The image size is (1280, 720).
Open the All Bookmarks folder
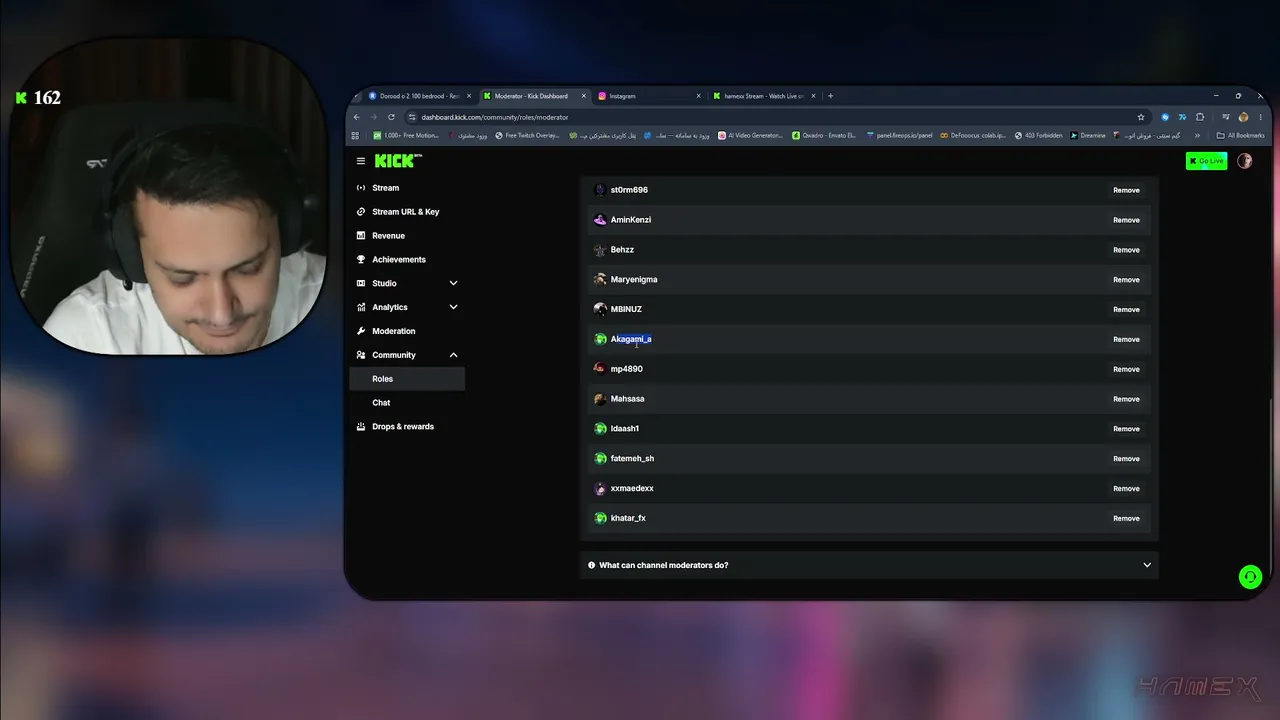pos(1241,135)
